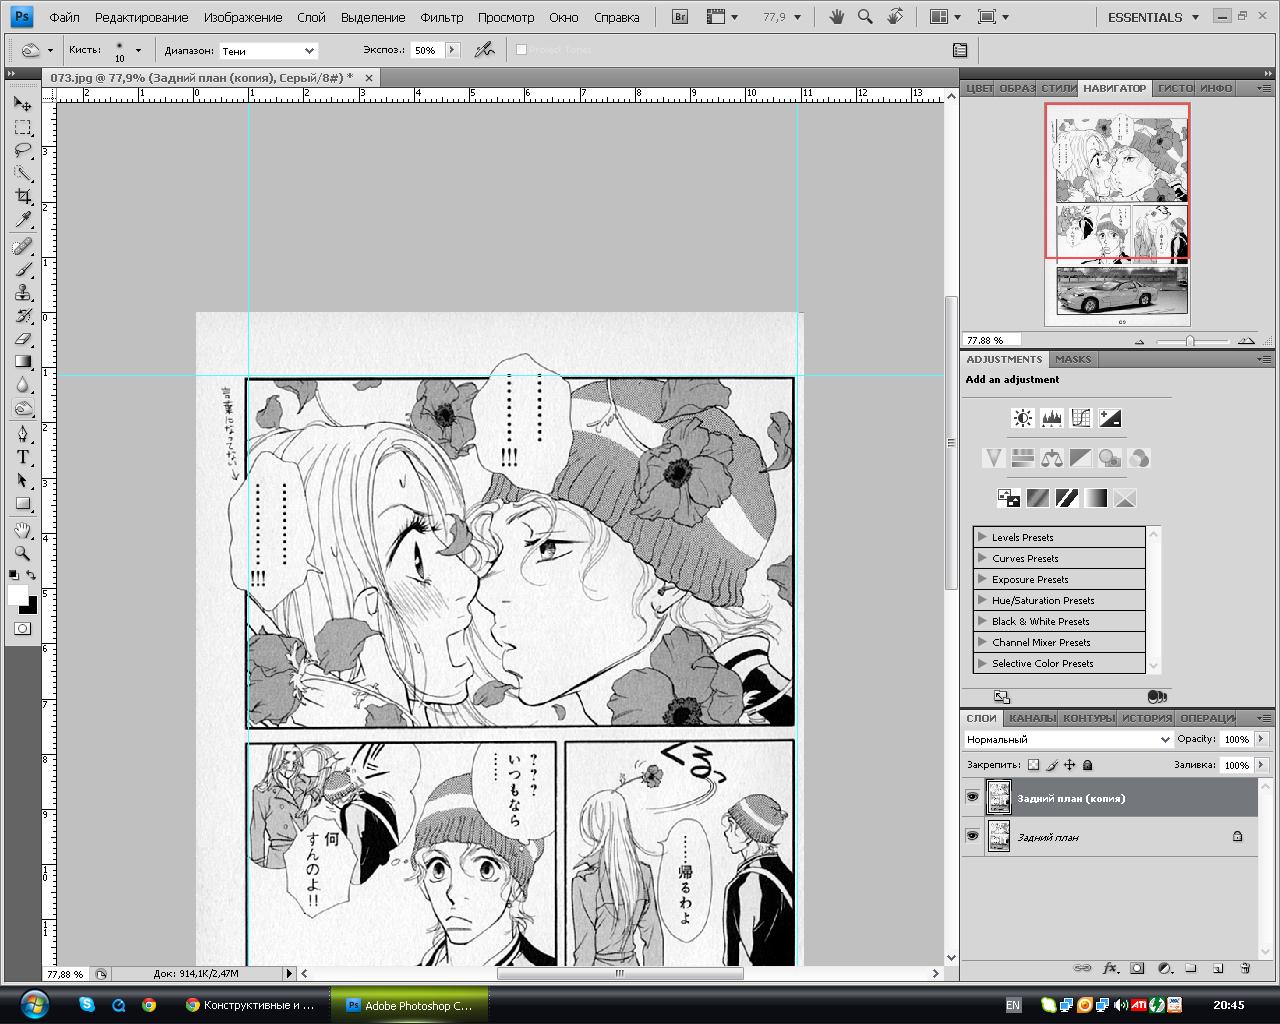1280x1024 pixels.
Task: Add a Black & White adjustment
Action: (1080, 458)
